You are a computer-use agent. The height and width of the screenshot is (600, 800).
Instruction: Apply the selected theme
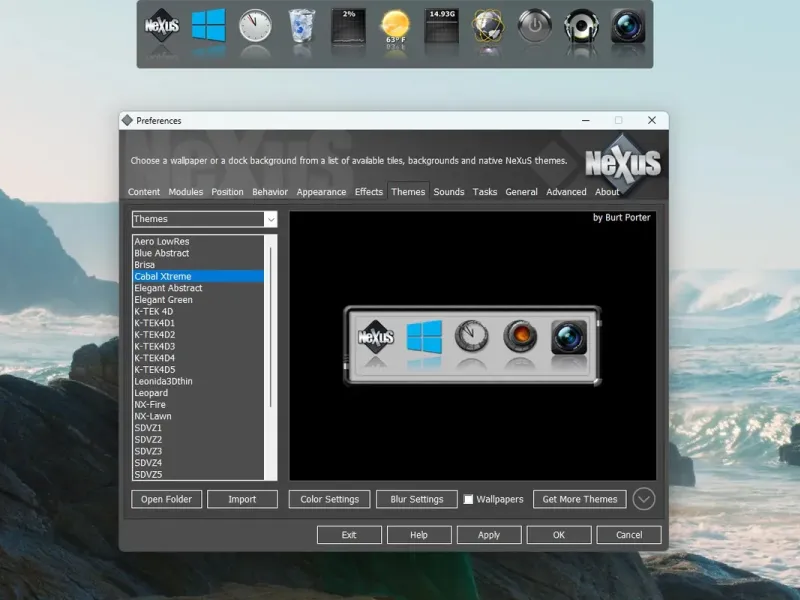489,535
